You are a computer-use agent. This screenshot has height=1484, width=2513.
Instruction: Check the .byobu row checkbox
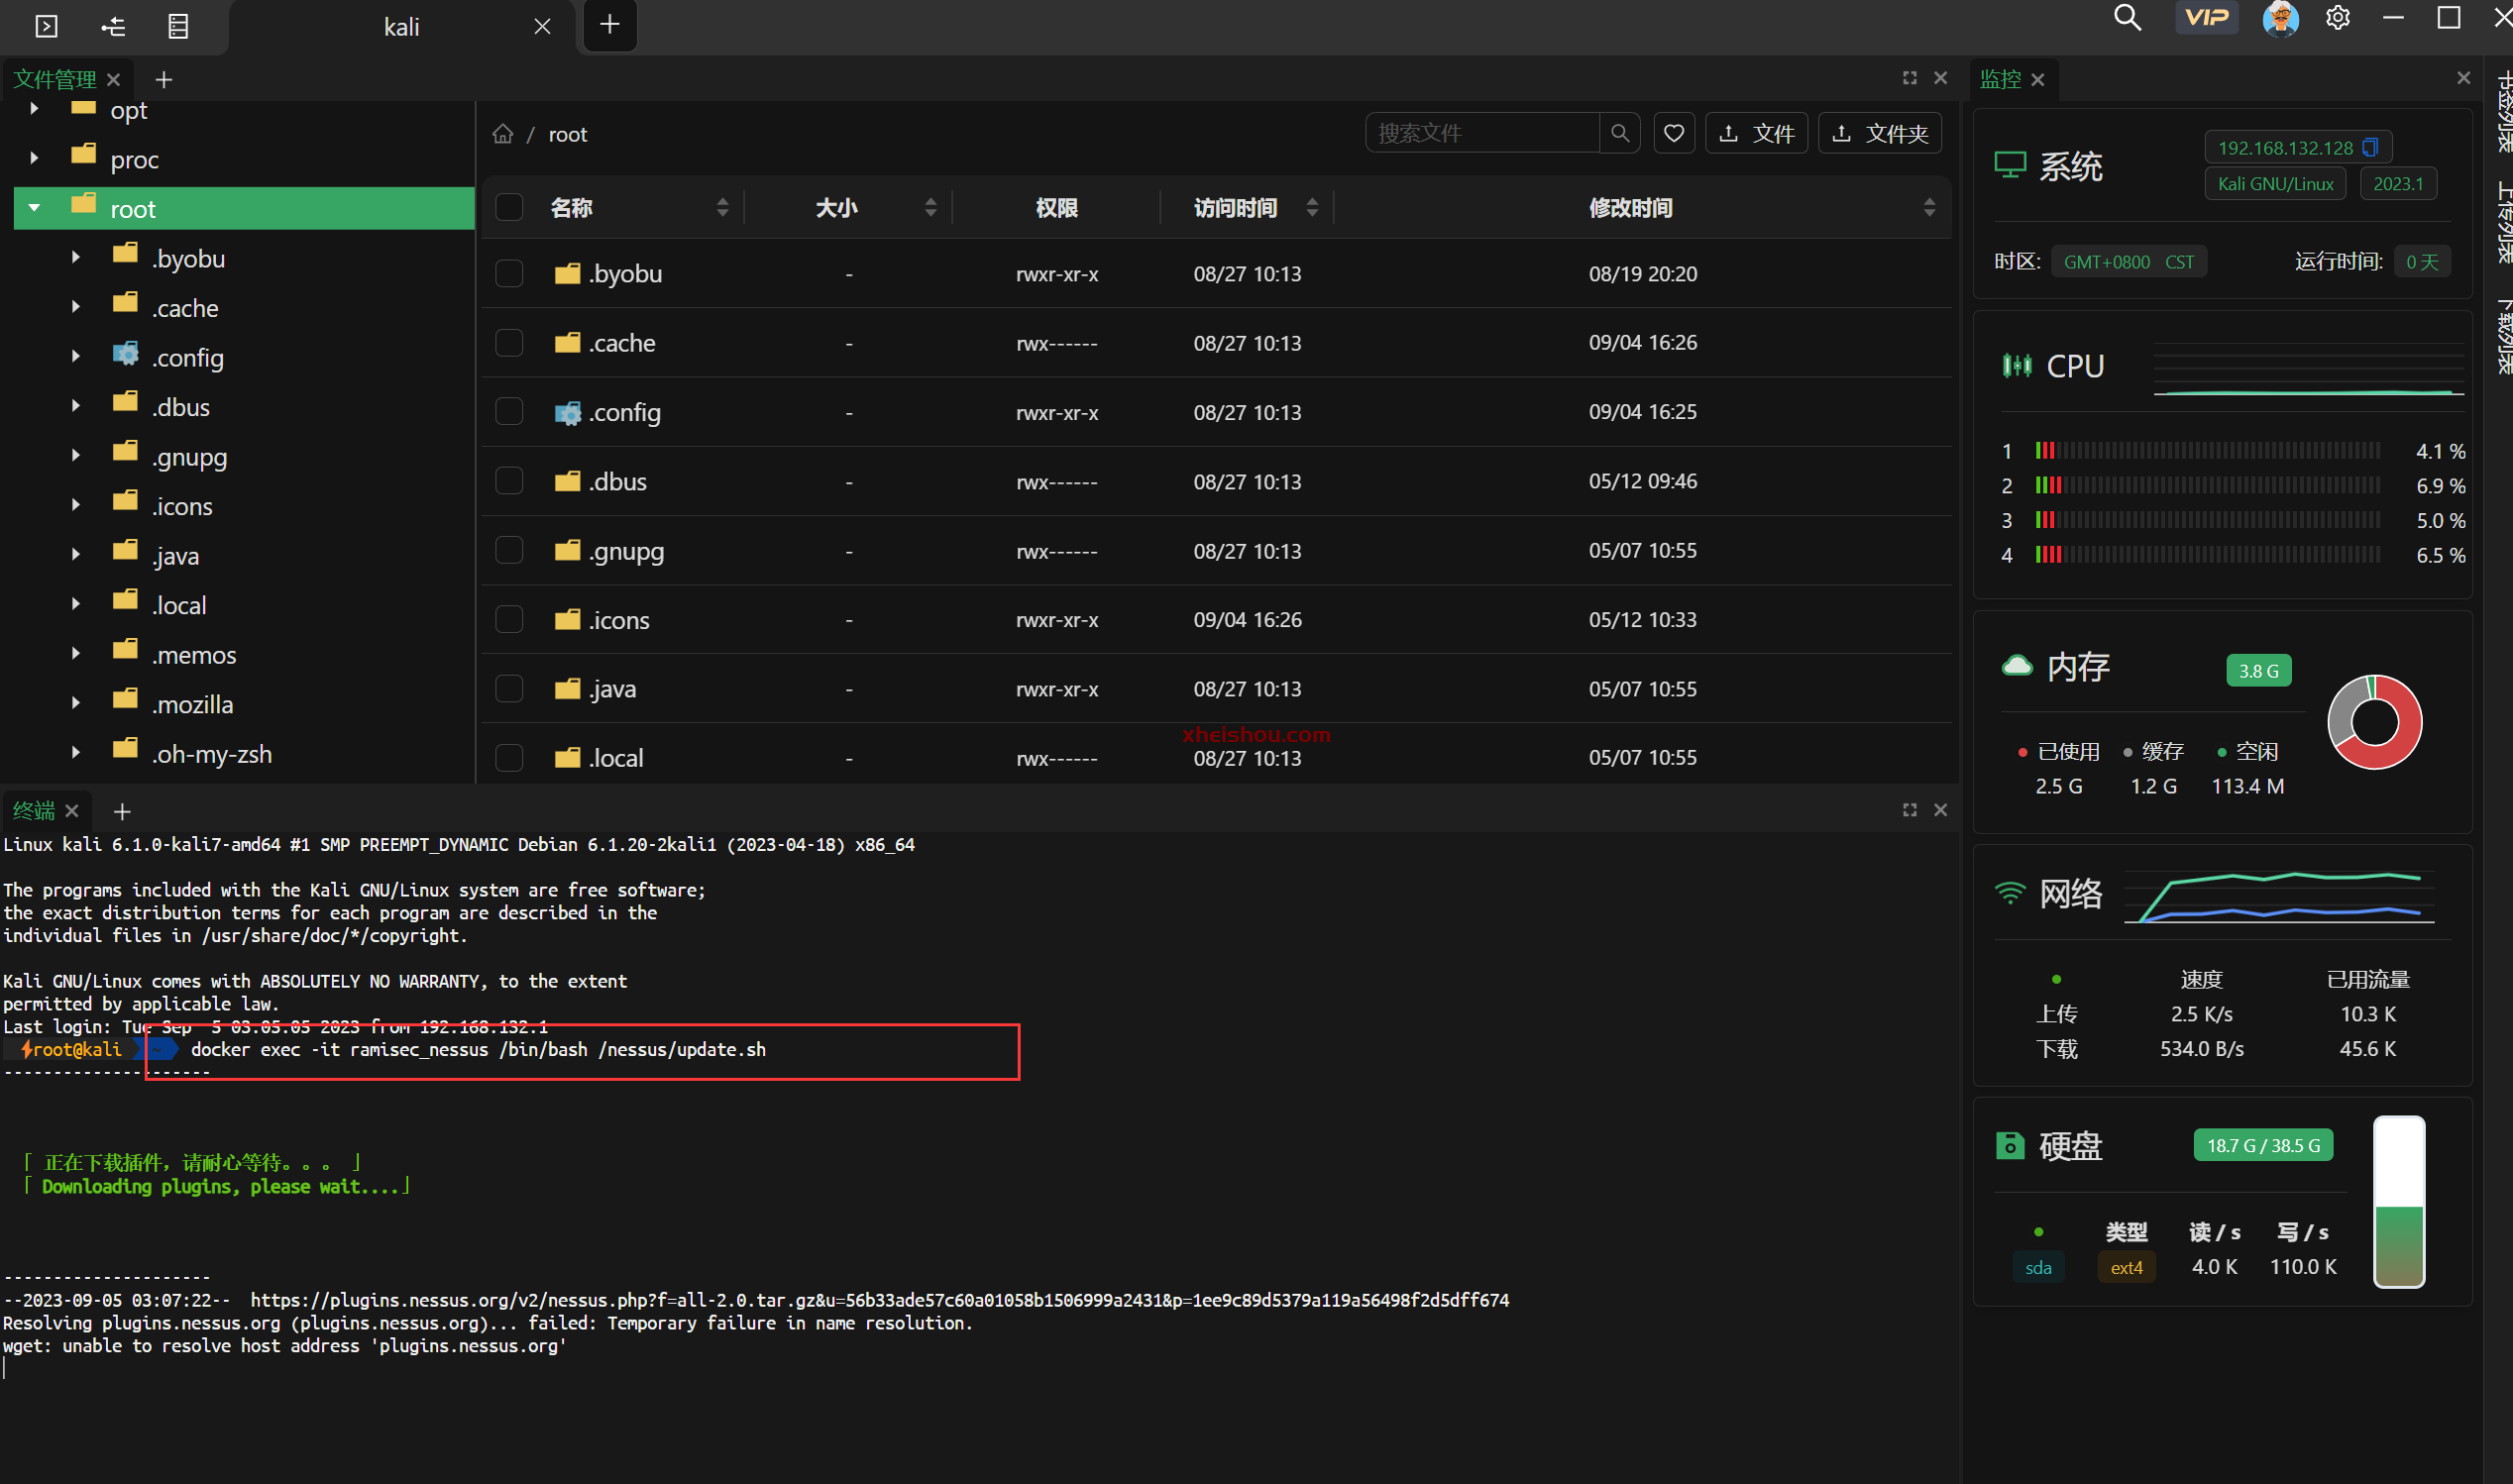coord(509,274)
